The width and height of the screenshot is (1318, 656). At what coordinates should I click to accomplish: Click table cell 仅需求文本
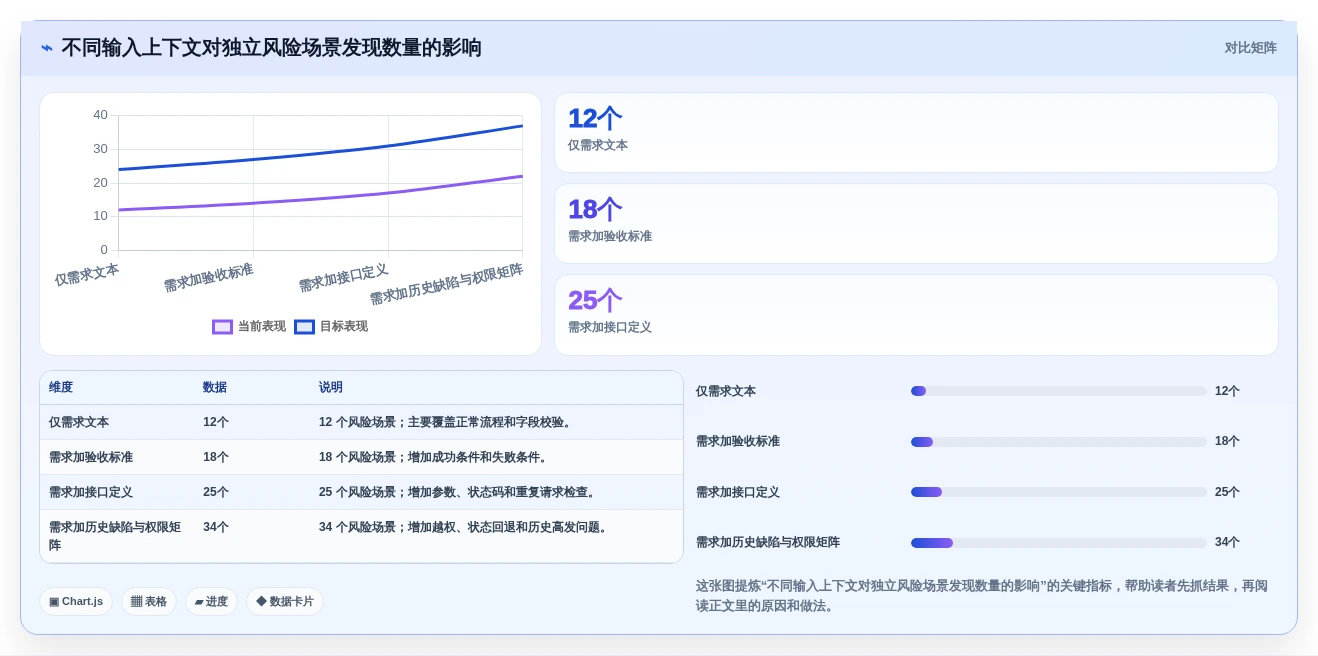pos(79,423)
